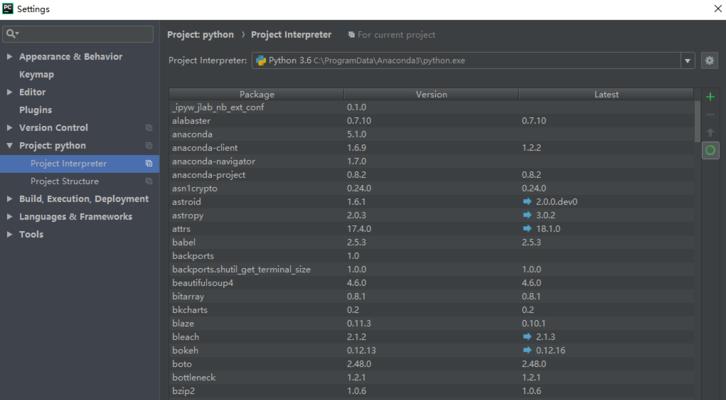Expand the Tools section arrow
The height and width of the screenshot is (400, 726).
point(9,234)
